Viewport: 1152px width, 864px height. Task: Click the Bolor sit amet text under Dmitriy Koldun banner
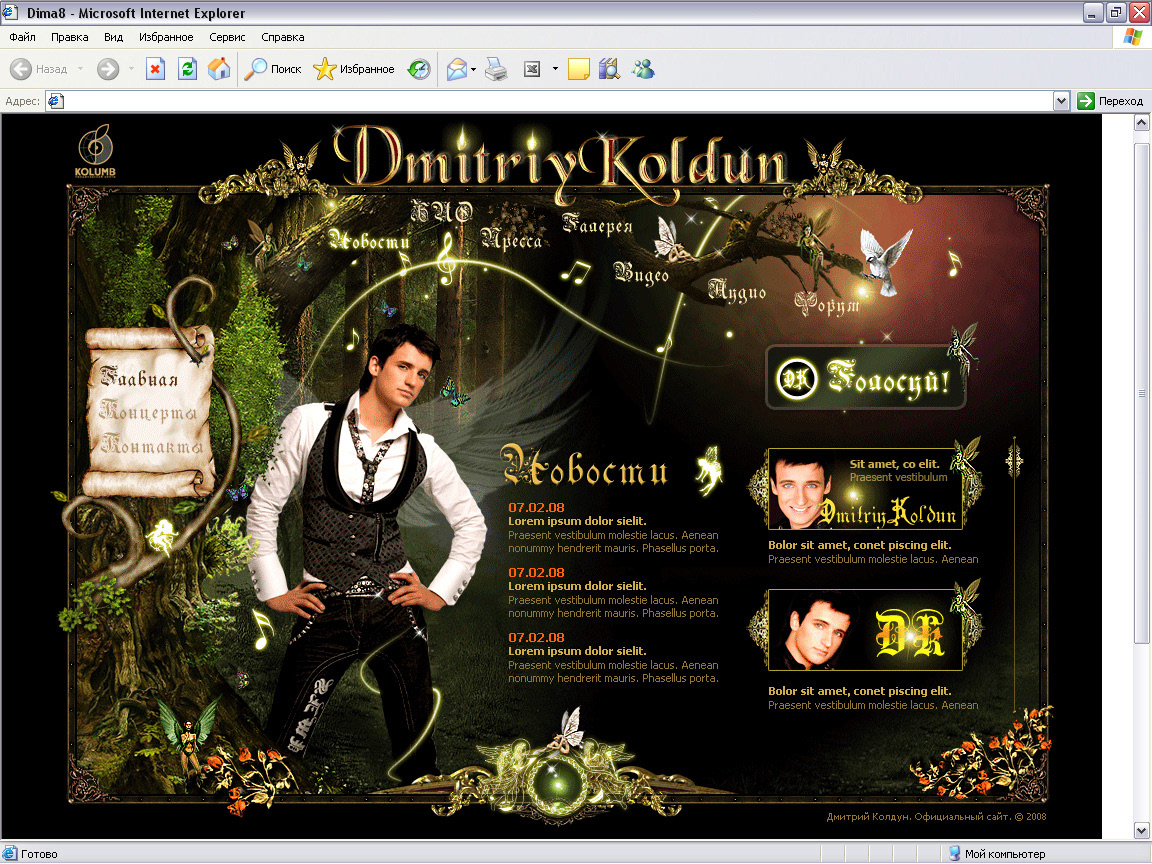point(860,545)
